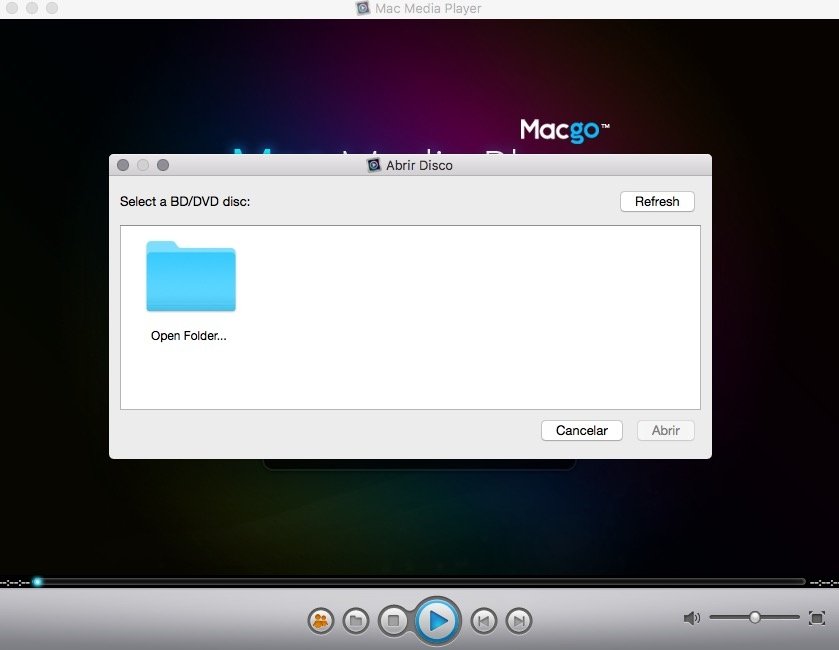This screenshot has width=839, height=650.
Task: Click Cancelar to dismiss dialog
Action: pyautogui.click(x=582, y=431)
